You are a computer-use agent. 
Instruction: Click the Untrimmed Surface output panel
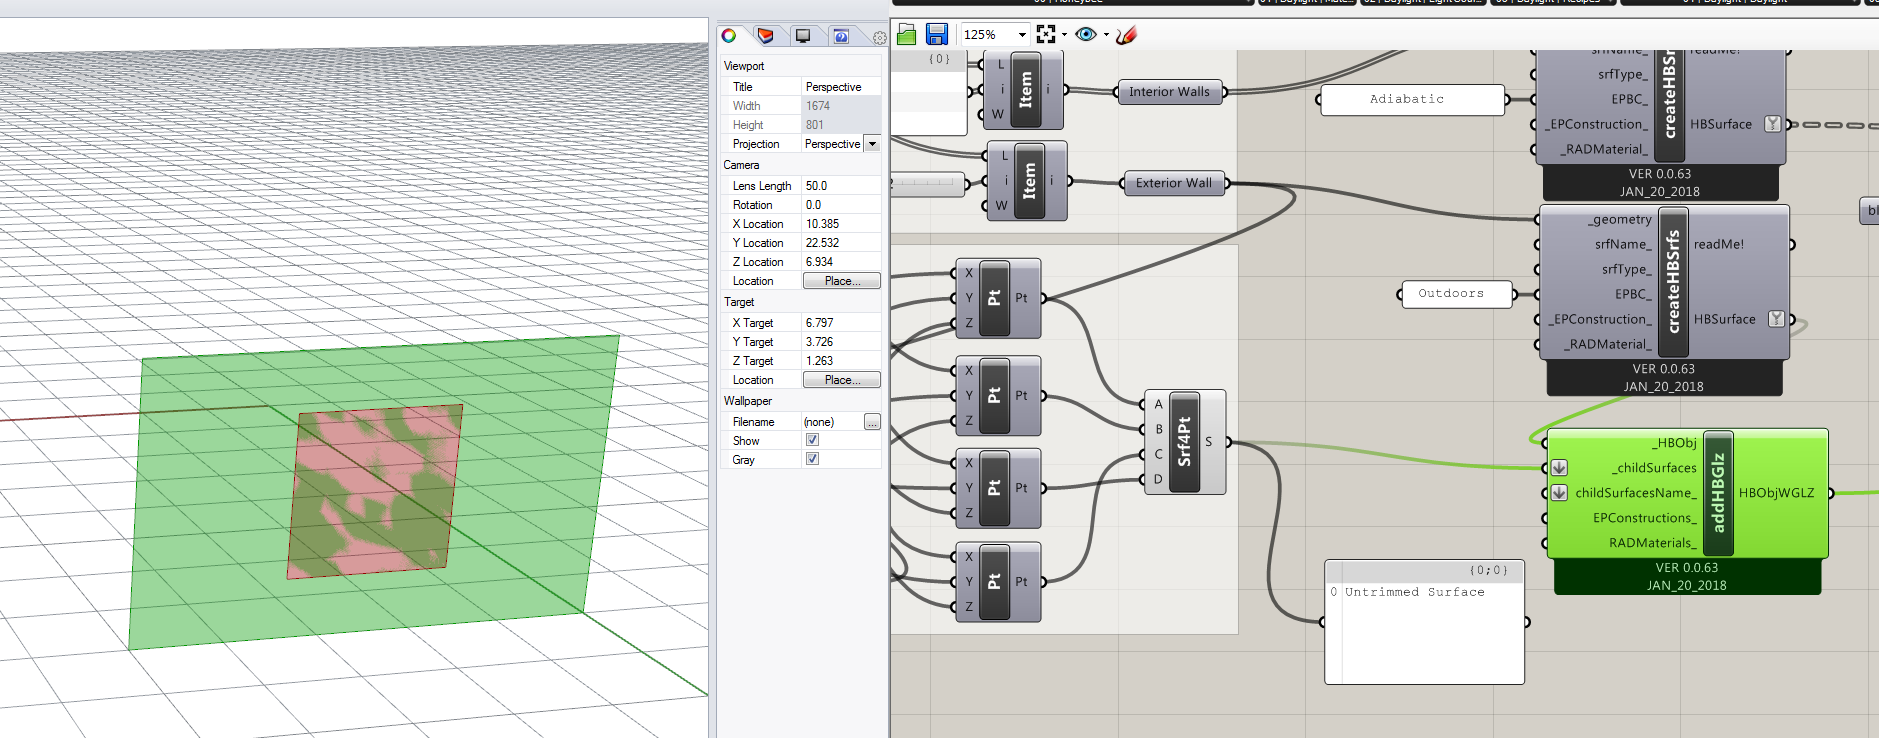coord(1424,622)
